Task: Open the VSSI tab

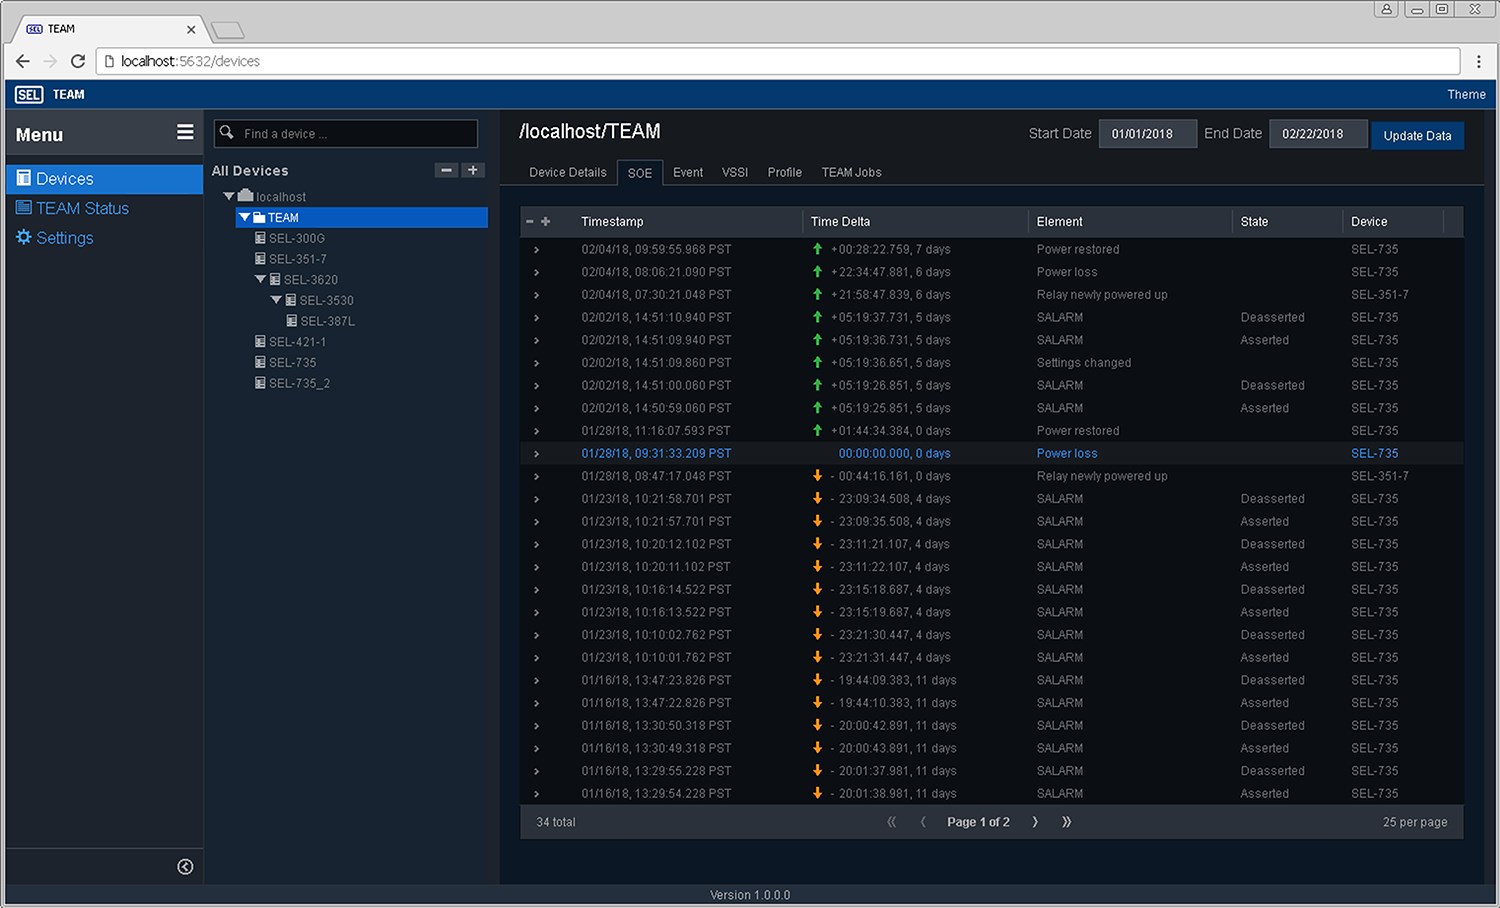Action: 735,172
